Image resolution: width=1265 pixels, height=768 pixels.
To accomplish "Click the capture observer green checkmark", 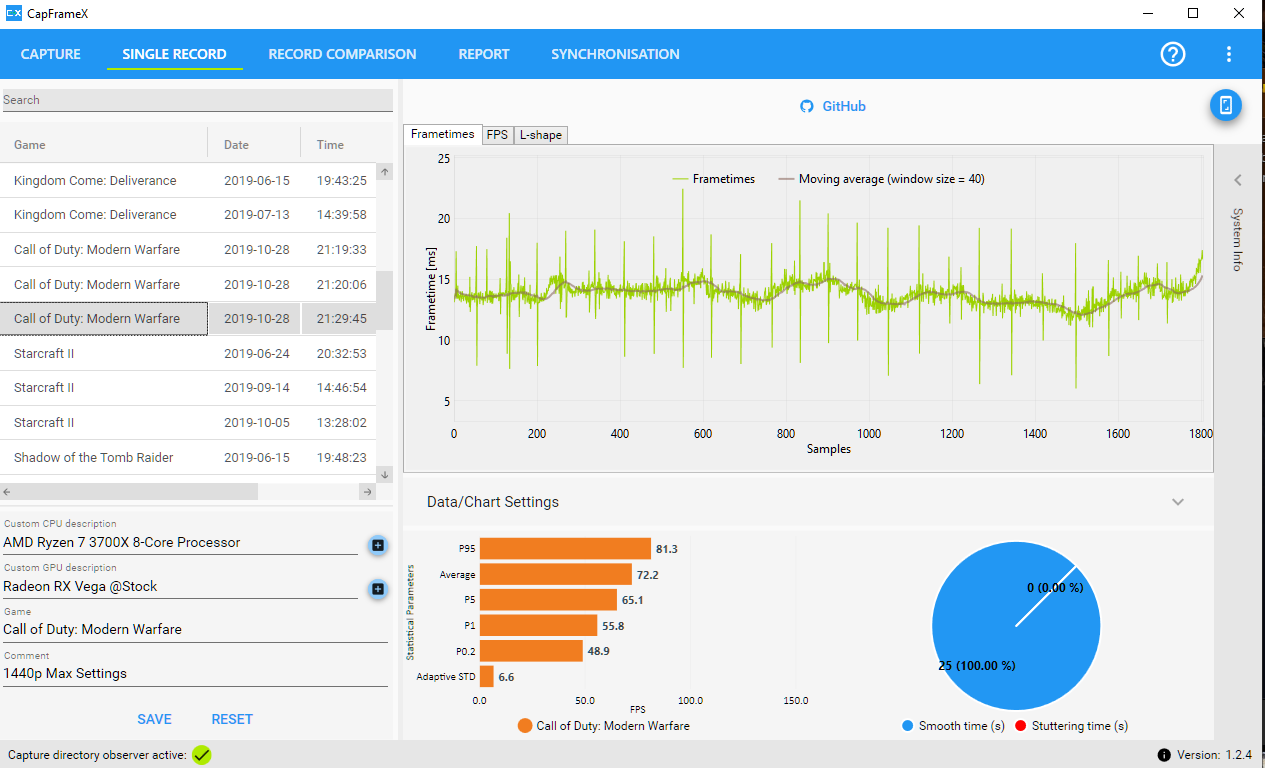I will 202,755.
